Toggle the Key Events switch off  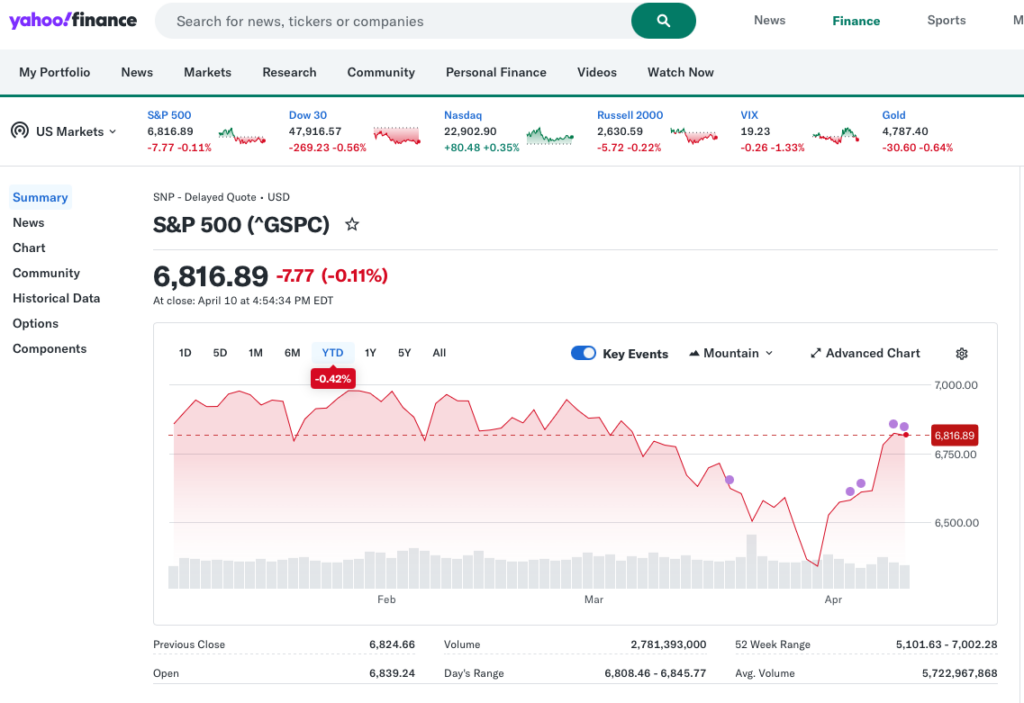click(x=583, y=353)
